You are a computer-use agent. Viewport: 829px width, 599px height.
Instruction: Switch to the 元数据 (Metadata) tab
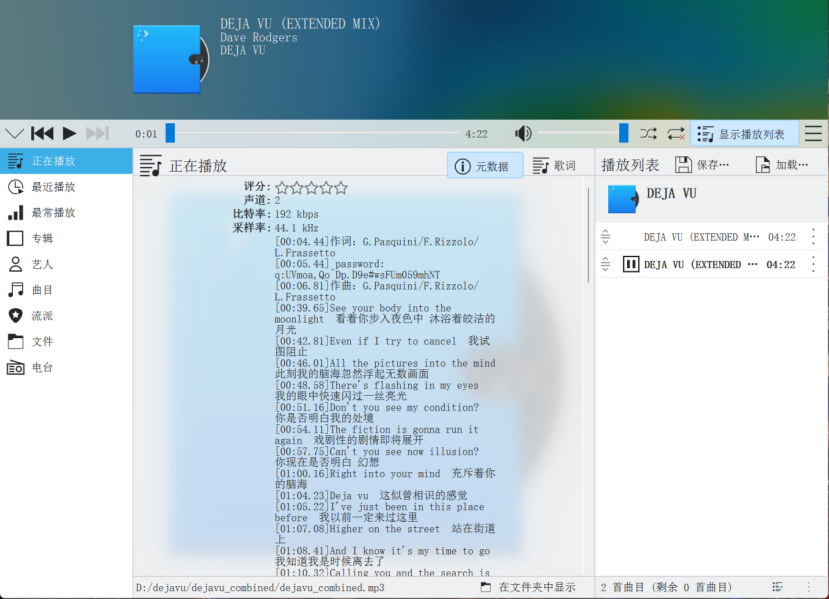click(x=485, y=166)
